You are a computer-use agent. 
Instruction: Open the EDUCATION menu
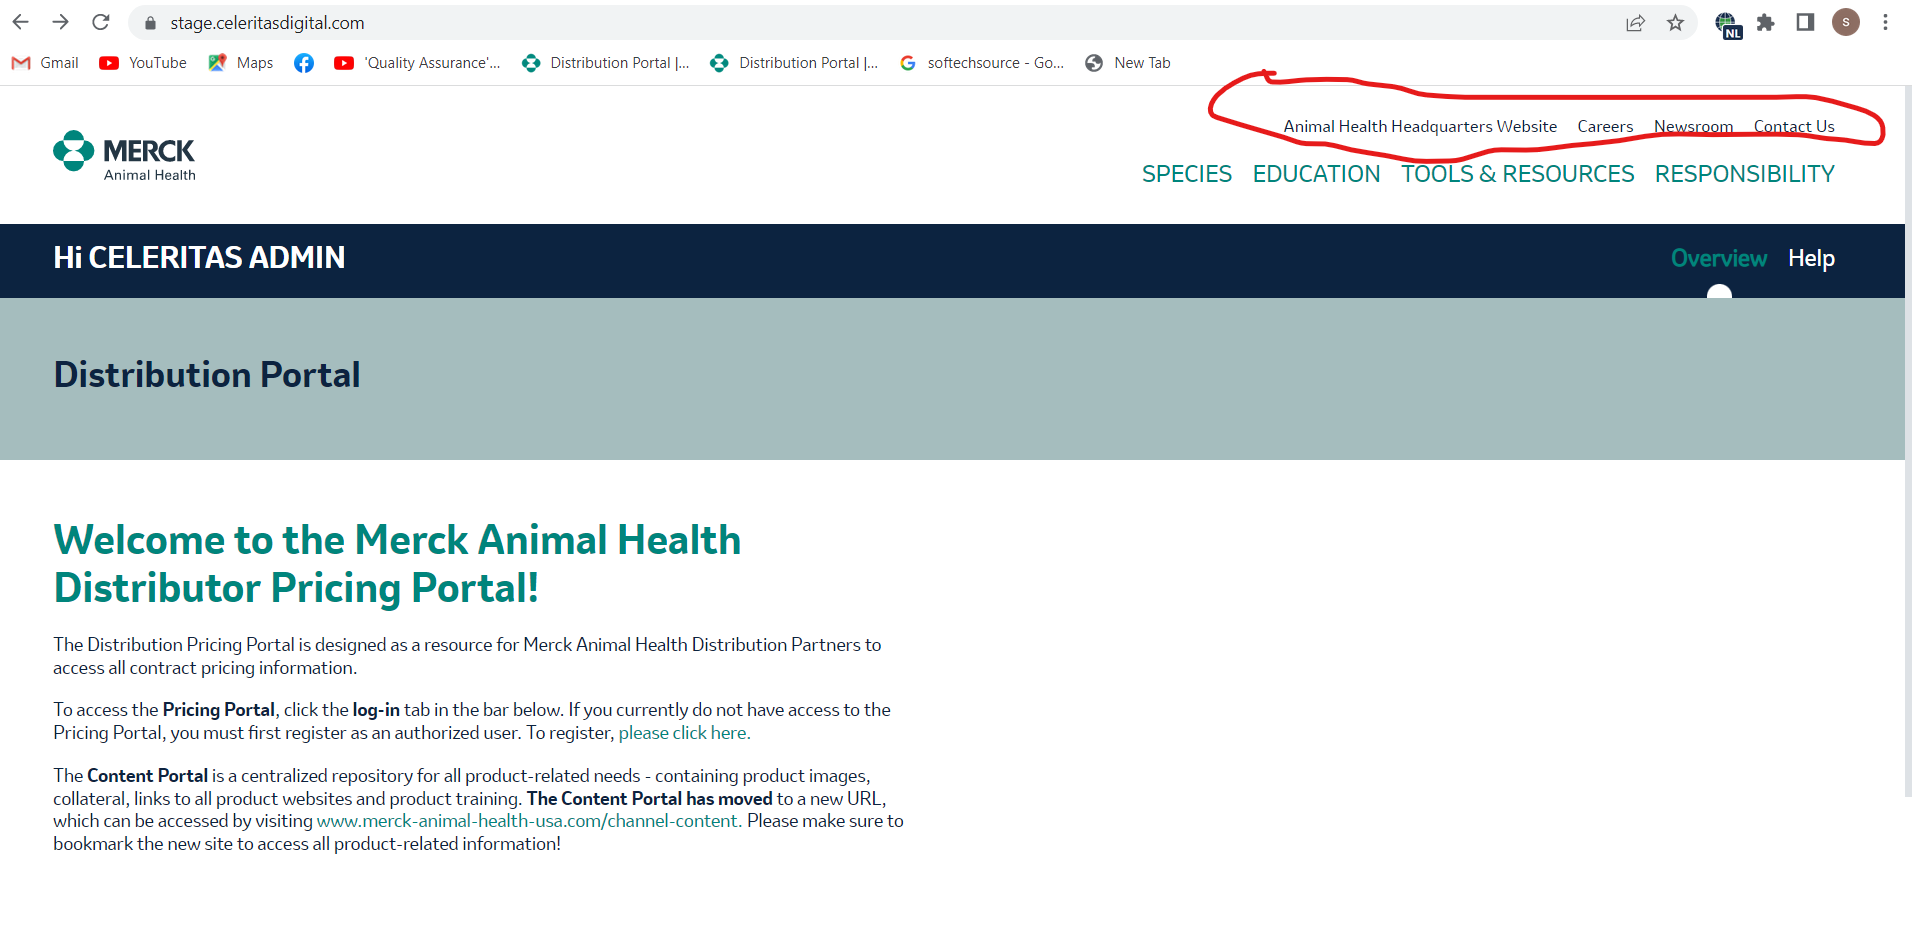tap(1316, 174)
